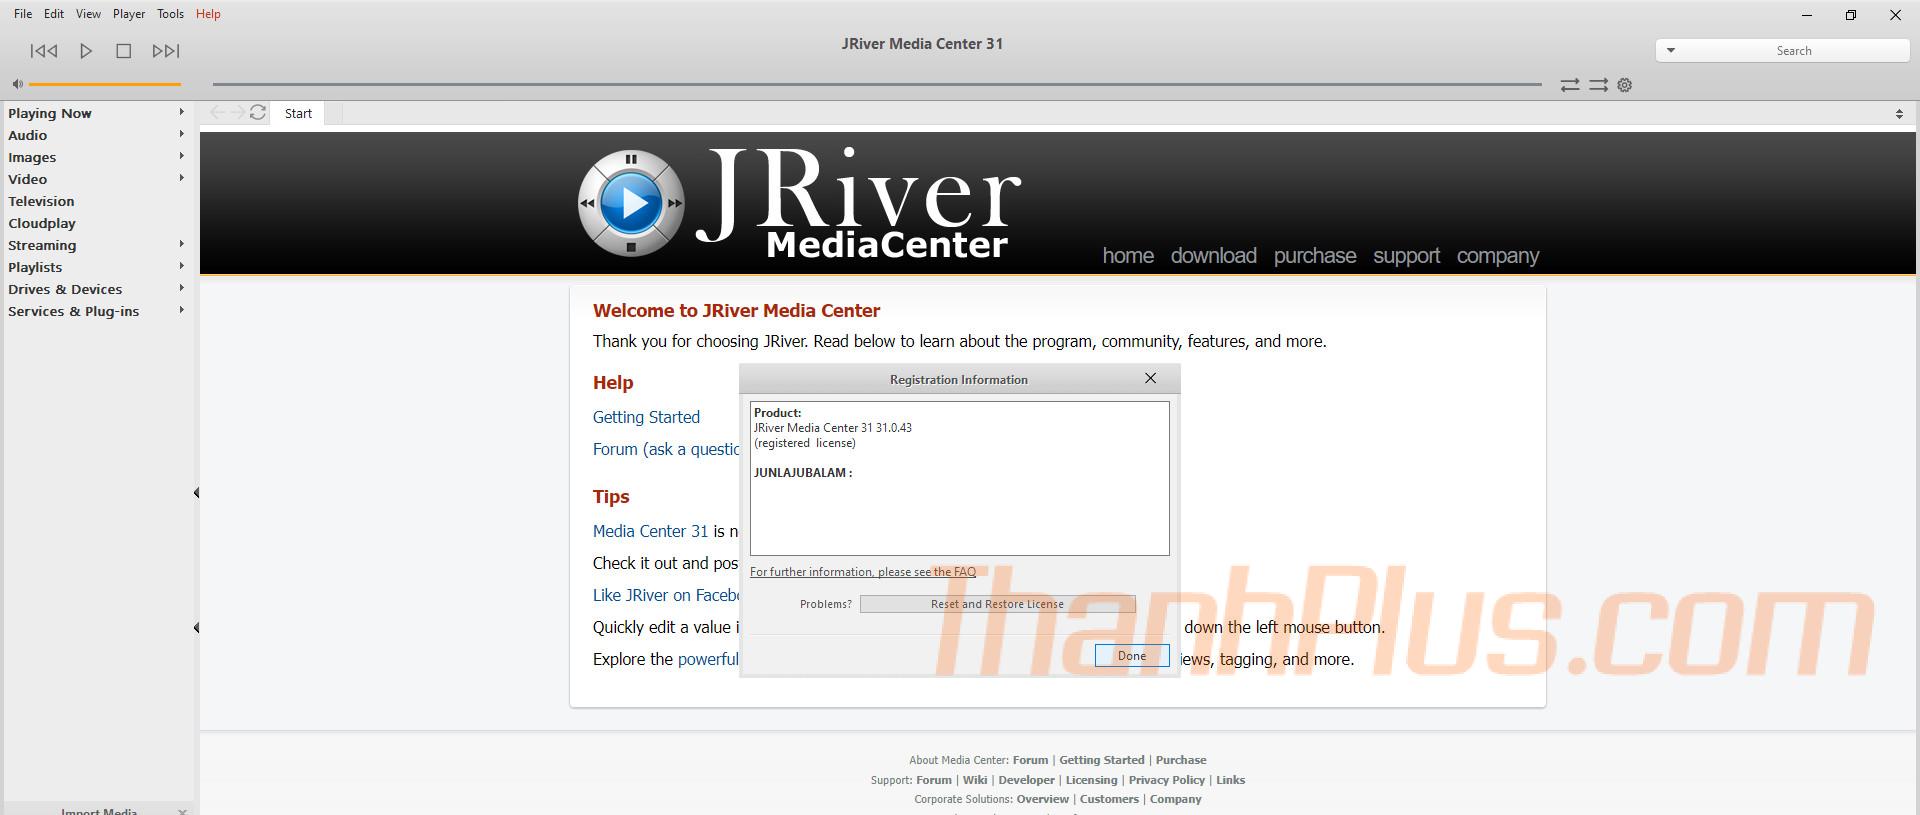Expand the Playing Now sidebar arrow

point(181,112)
